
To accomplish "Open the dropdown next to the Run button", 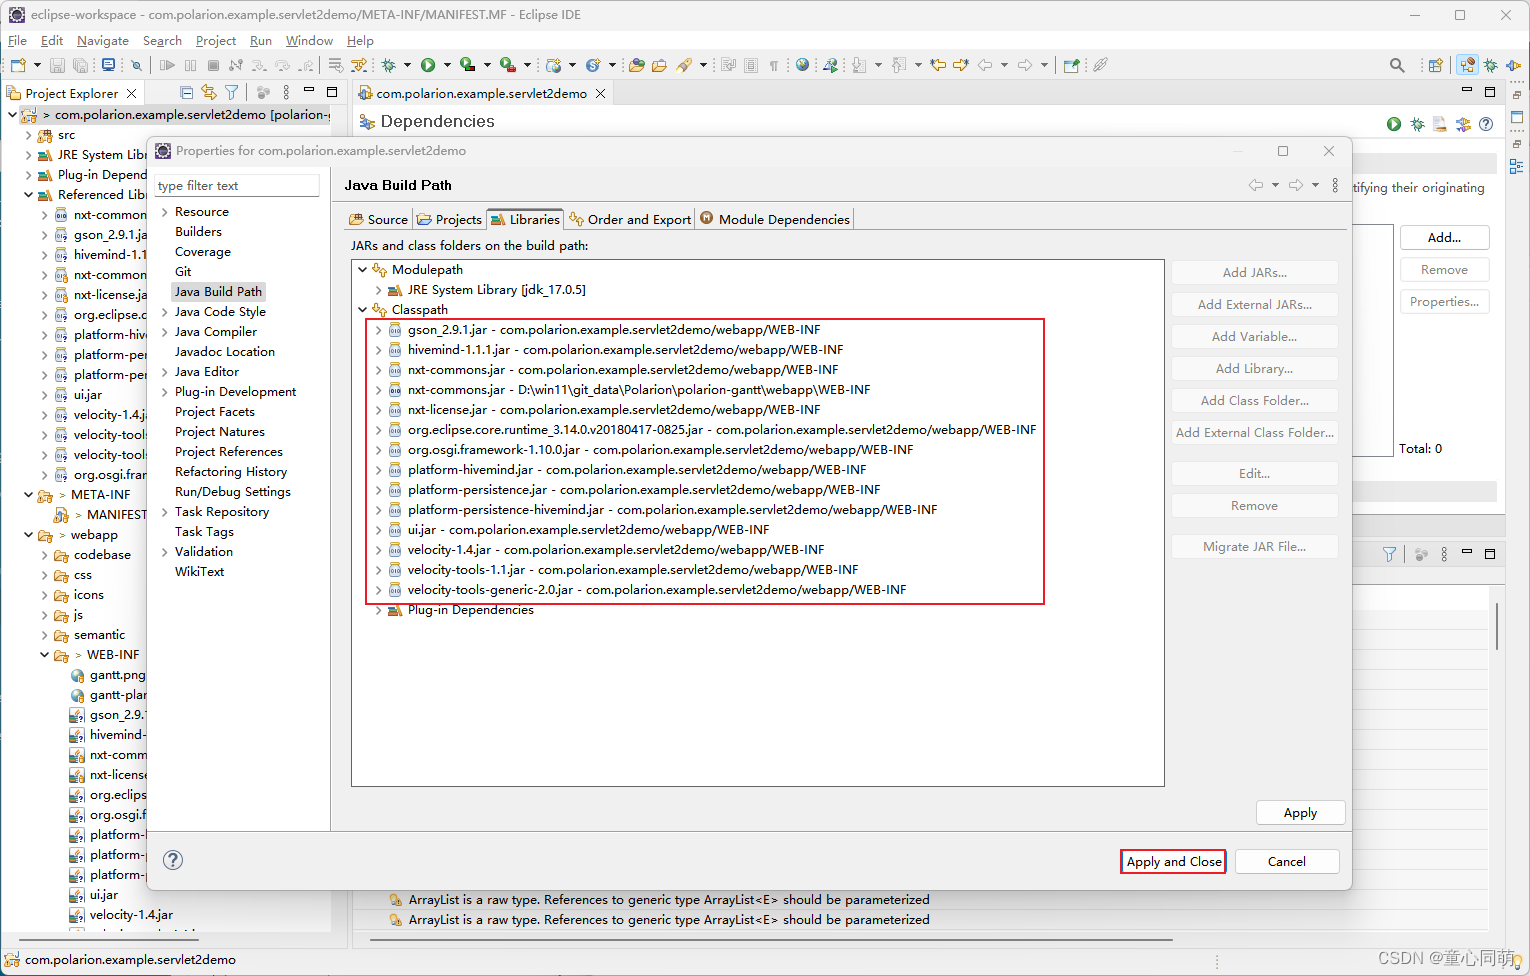I will pos(446,64).
